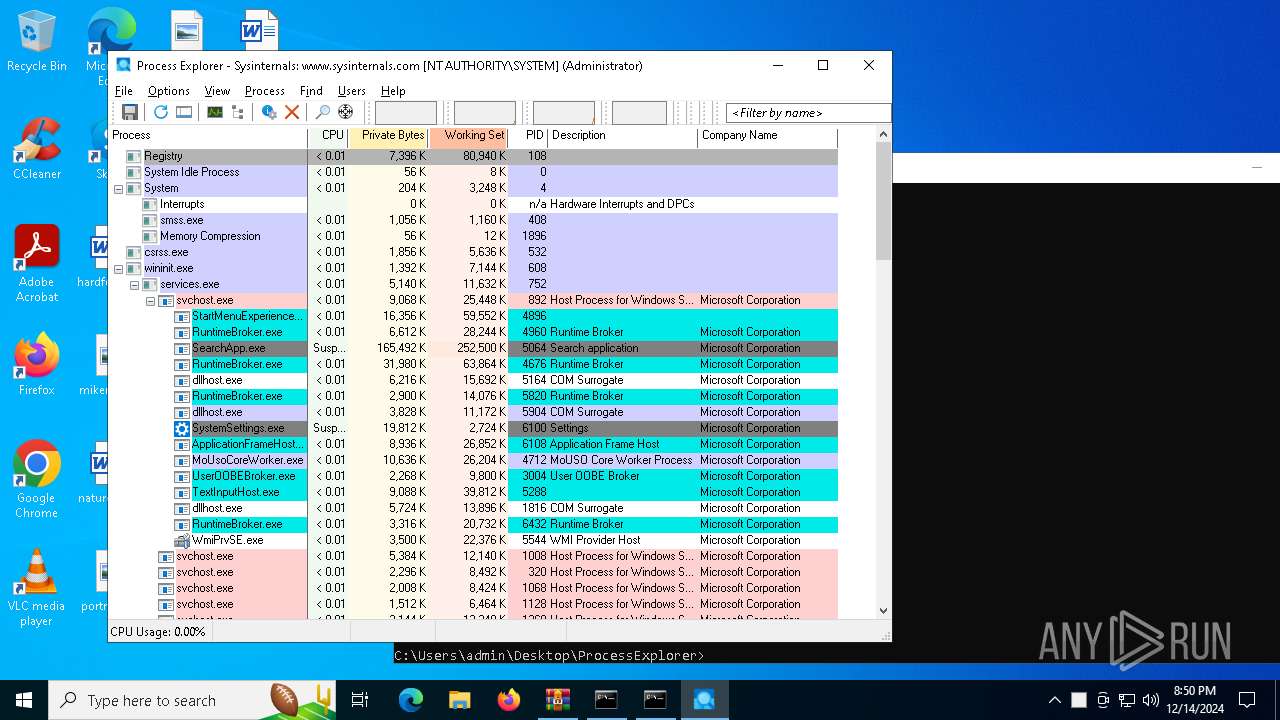
Task: Click the red X Kill Process icon
Action: 292,112
